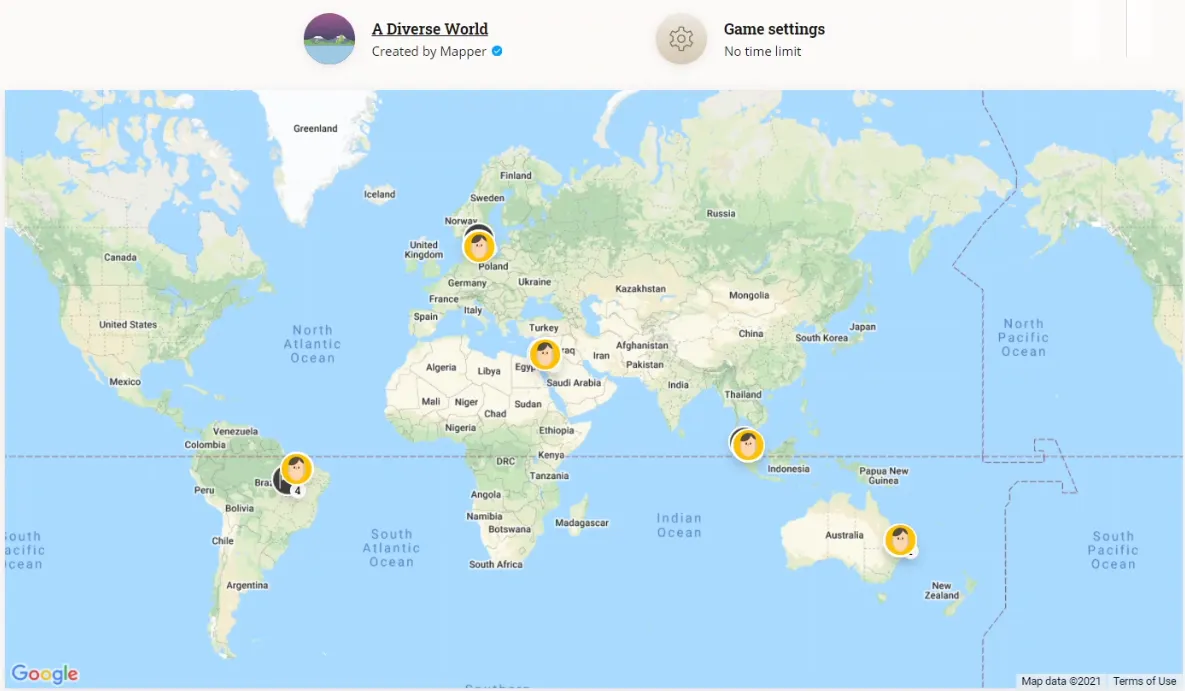Image resolution: width=1185 pixels, height=691 pixels.
Task: Click the Greenland label on the map
Action: click(x=315, y=129)
